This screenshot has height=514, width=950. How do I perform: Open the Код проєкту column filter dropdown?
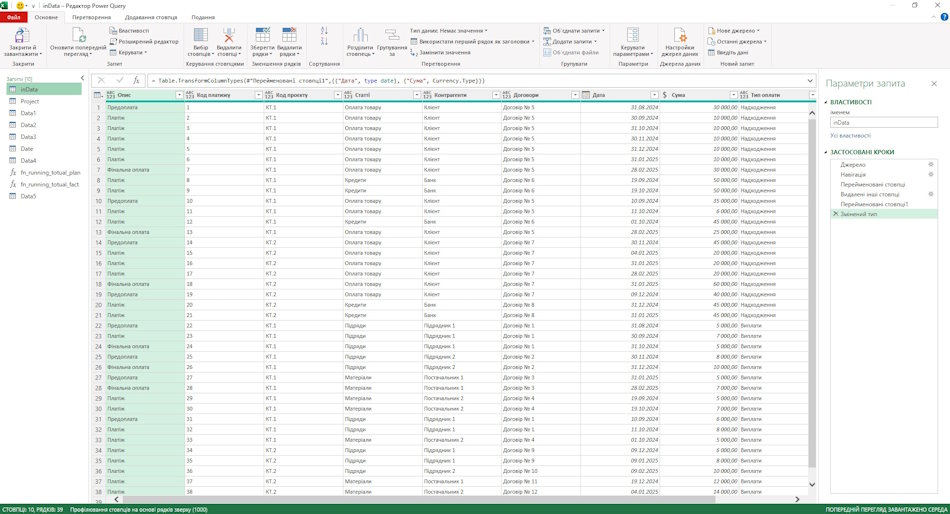pyautogui.click(x=337, y=95)
